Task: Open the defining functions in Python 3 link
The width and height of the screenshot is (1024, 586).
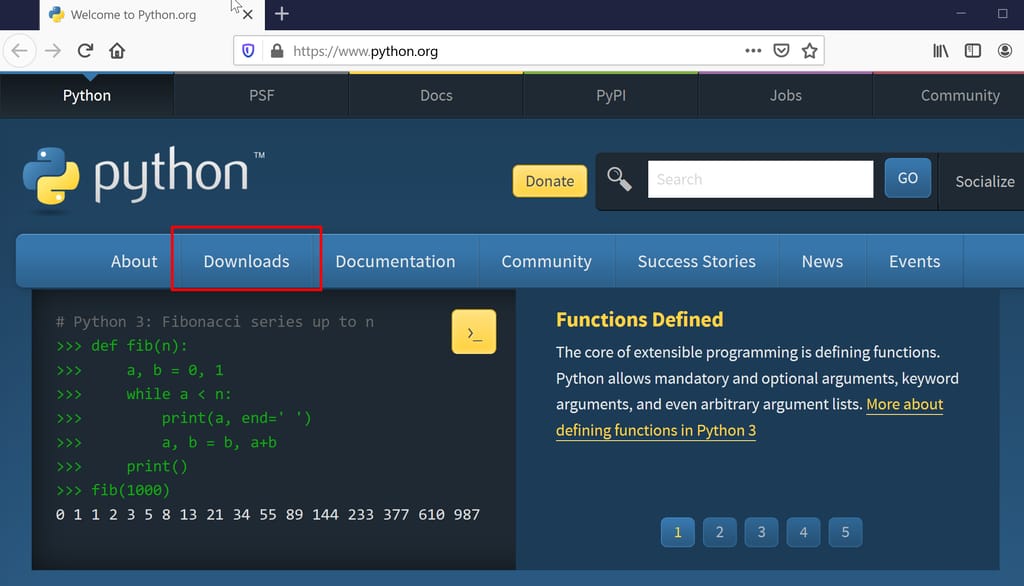Action: 655,430
